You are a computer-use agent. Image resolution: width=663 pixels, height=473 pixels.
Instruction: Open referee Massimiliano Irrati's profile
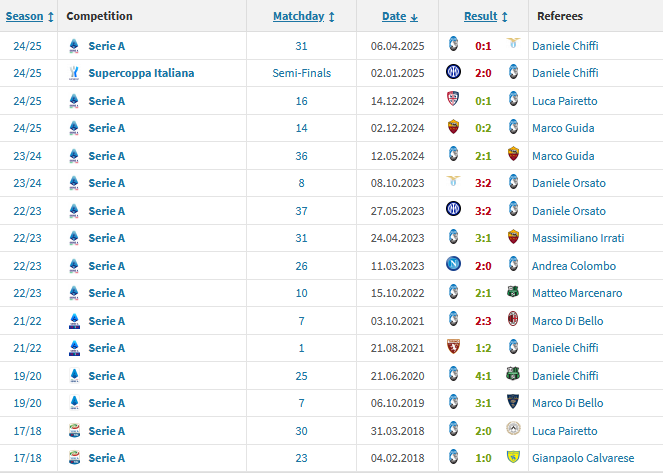(578, 238)
